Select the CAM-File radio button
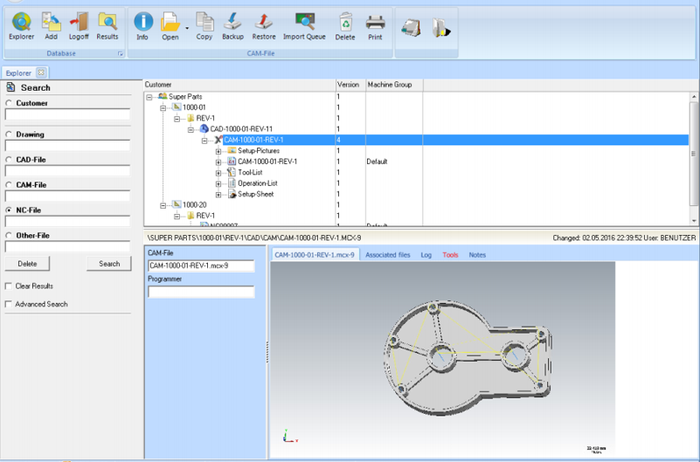 point(9,185)
